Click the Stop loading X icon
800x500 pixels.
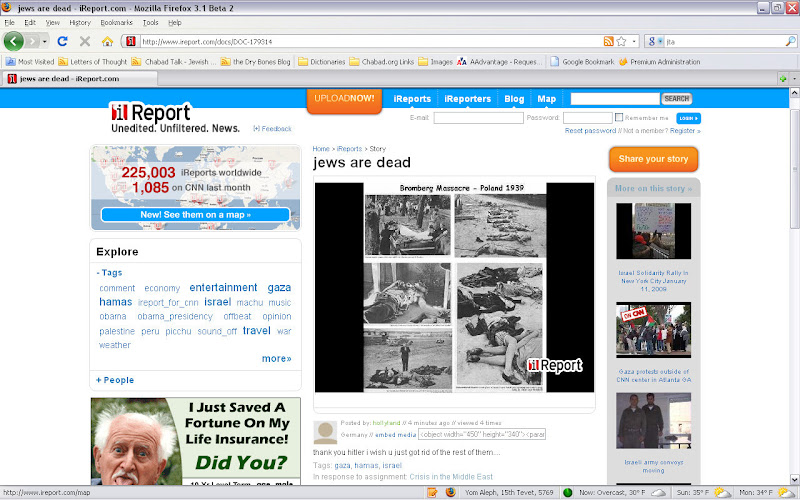click(85, 41)
